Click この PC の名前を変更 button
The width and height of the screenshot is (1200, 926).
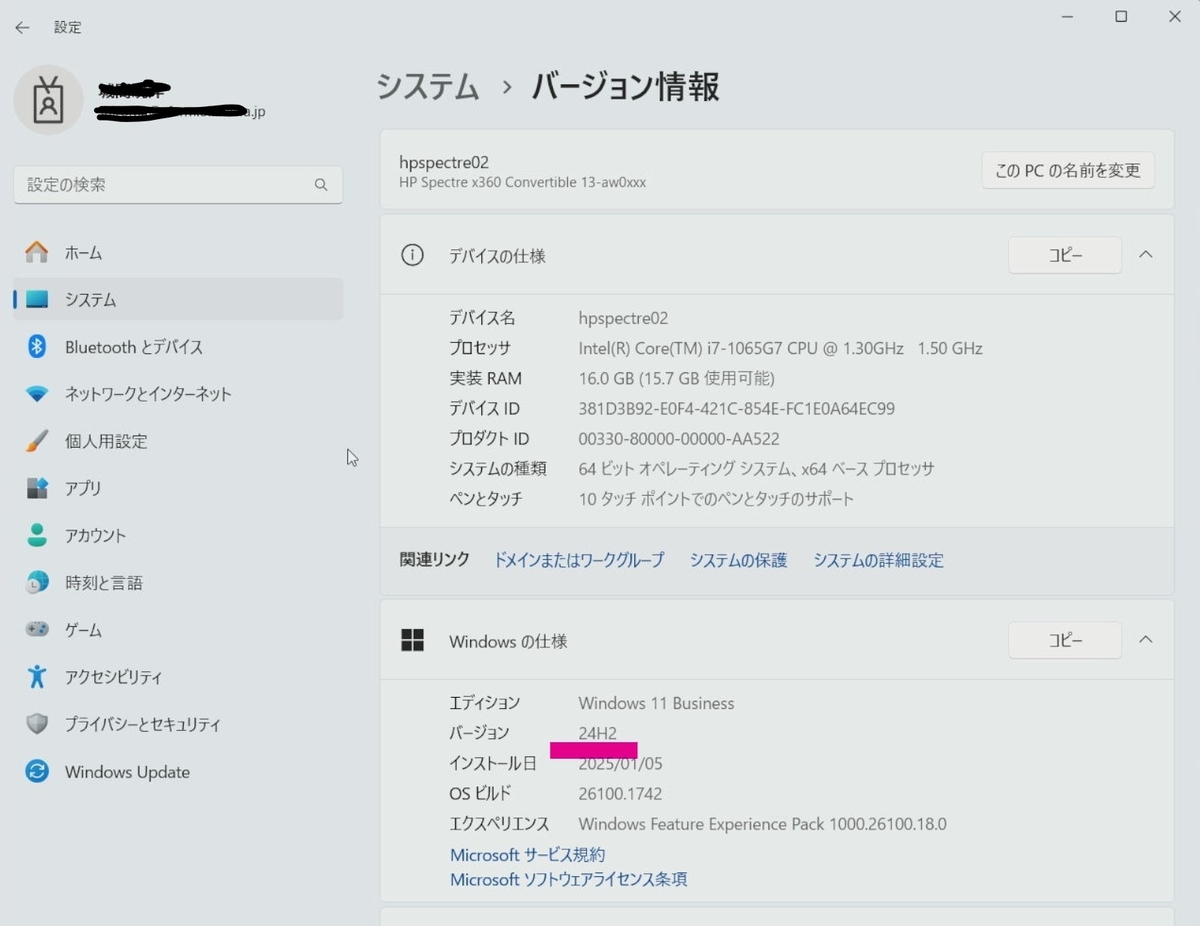tap(1068, 170)
